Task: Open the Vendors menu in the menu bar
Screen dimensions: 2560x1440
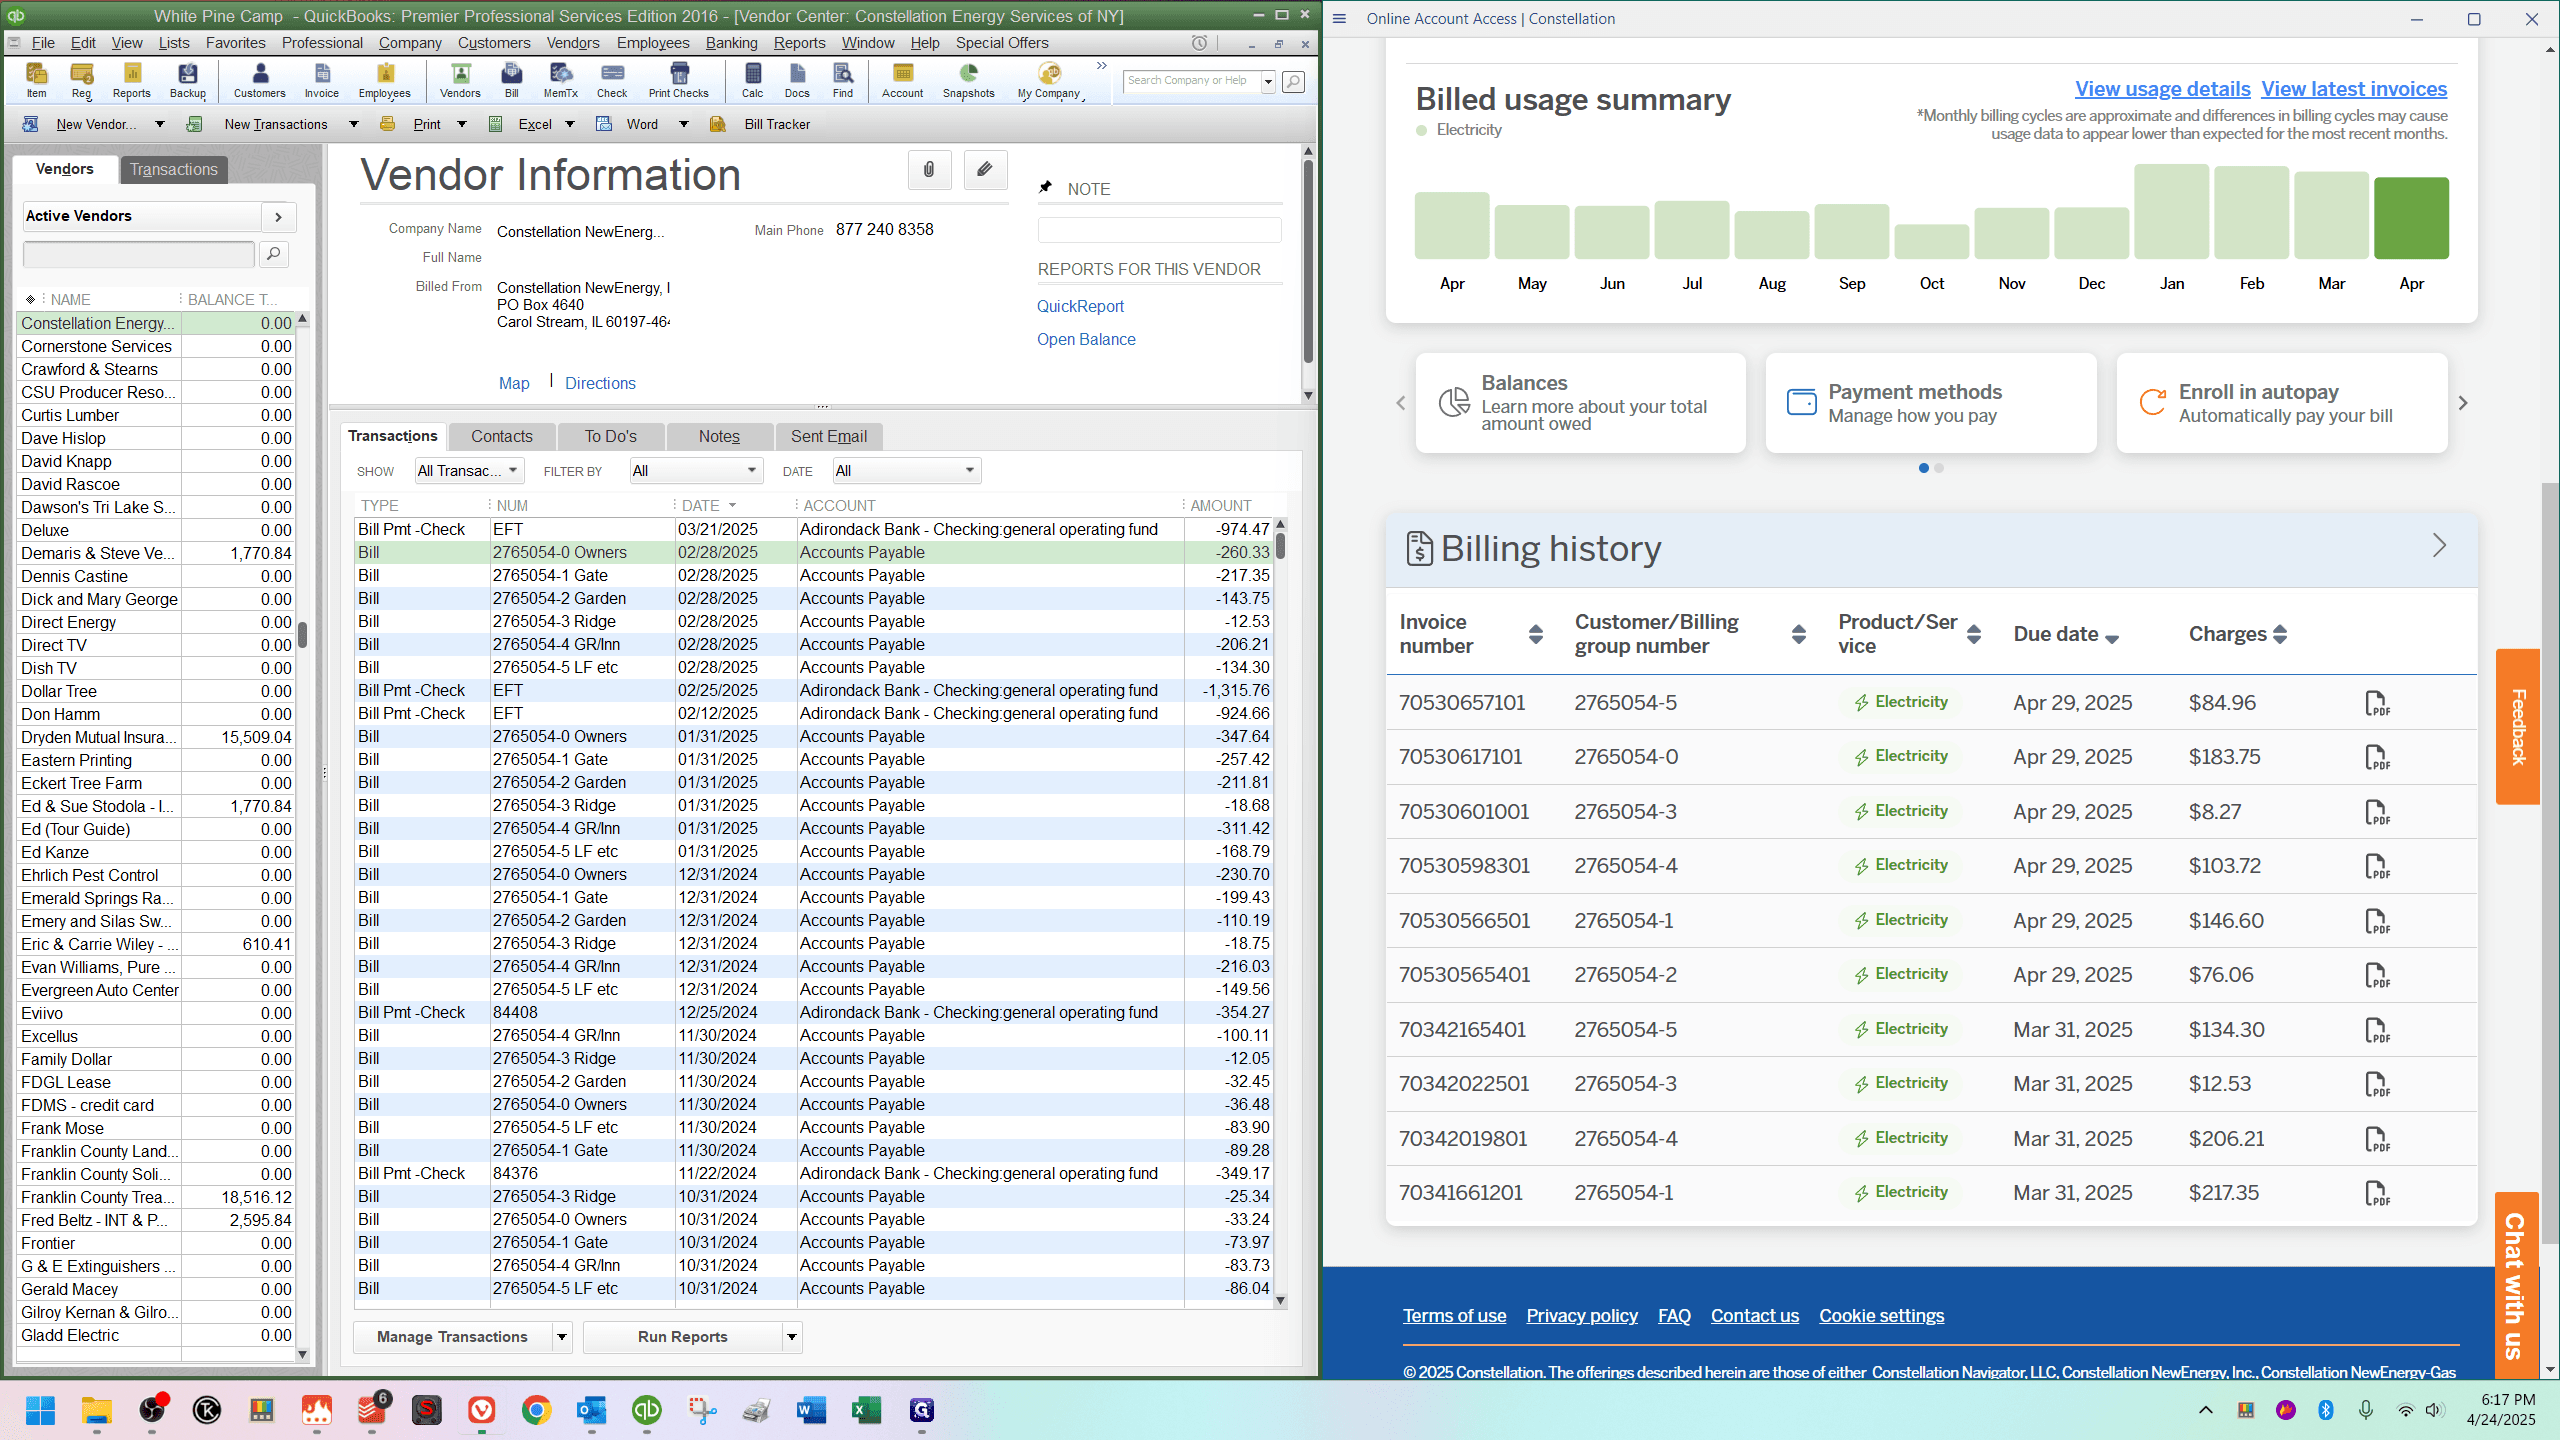Action: click(573, 43)
